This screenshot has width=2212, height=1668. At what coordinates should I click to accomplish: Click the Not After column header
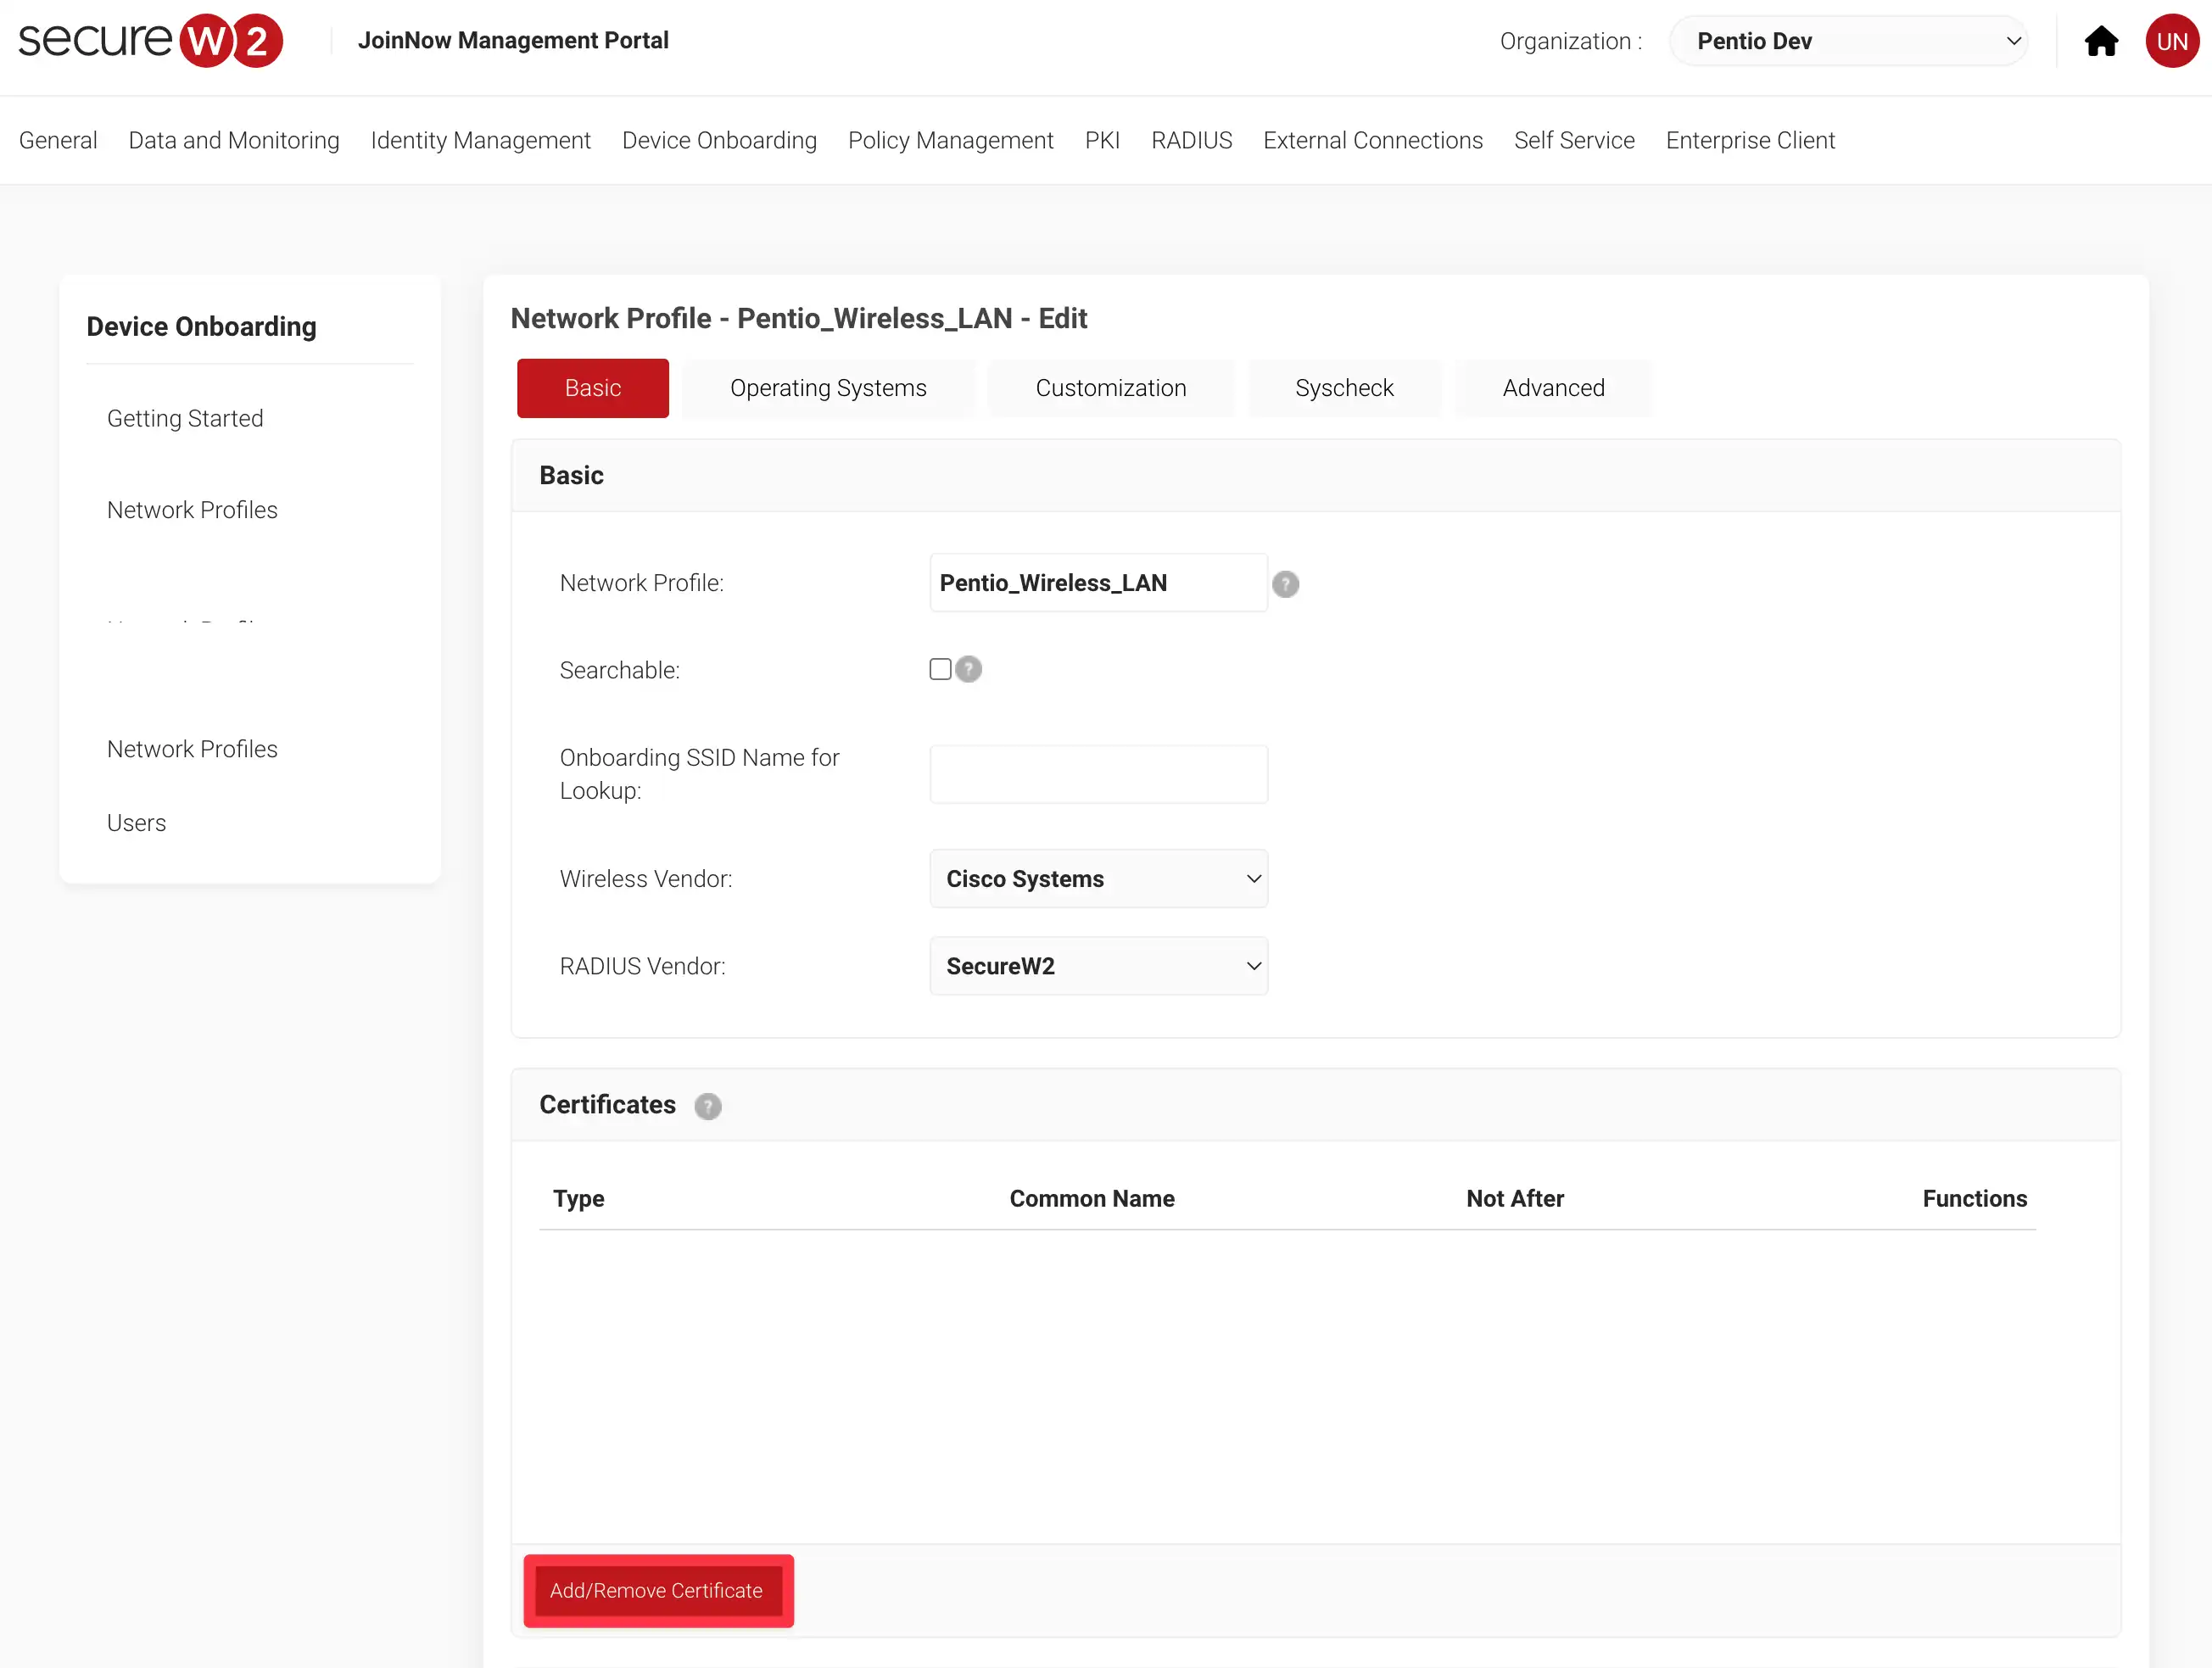coord(1515,1199)
